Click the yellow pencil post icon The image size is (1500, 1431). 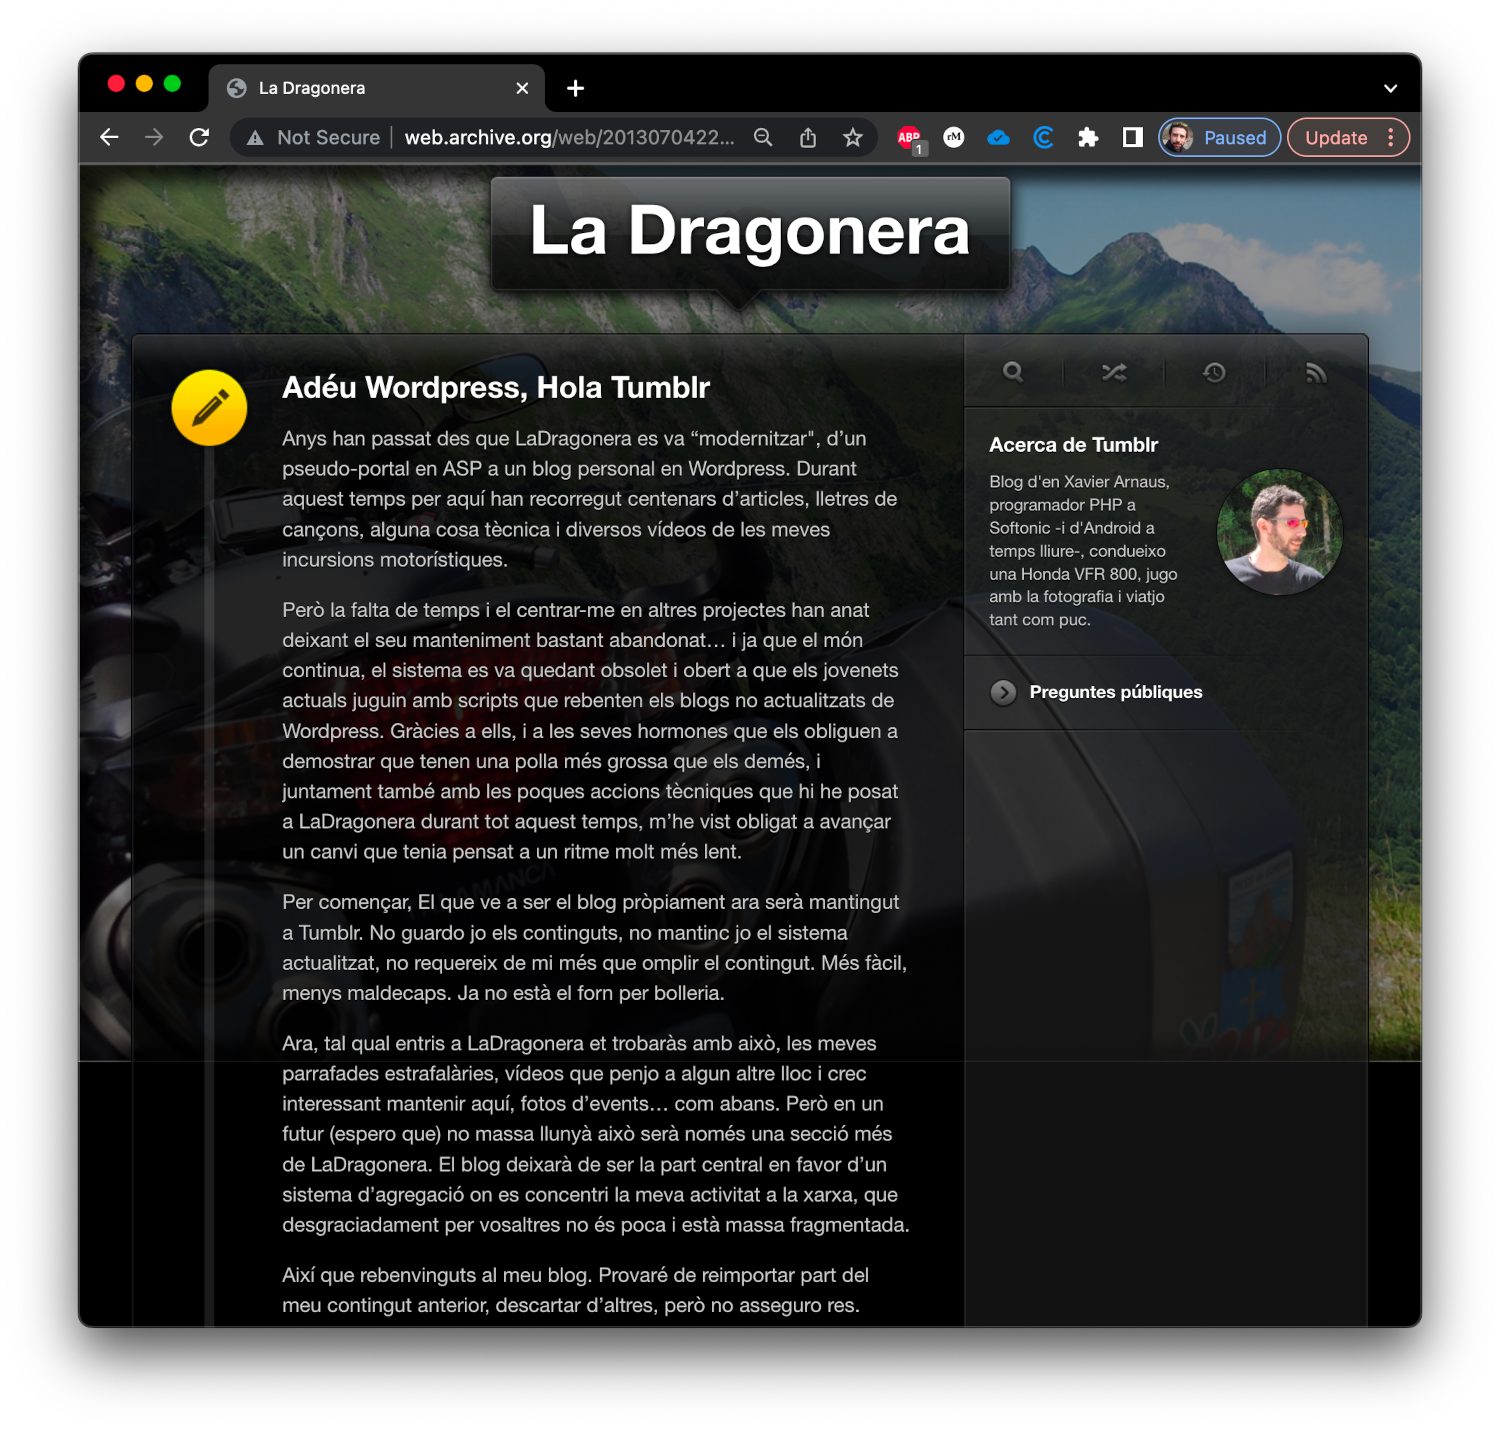click(x=209, y=408)
